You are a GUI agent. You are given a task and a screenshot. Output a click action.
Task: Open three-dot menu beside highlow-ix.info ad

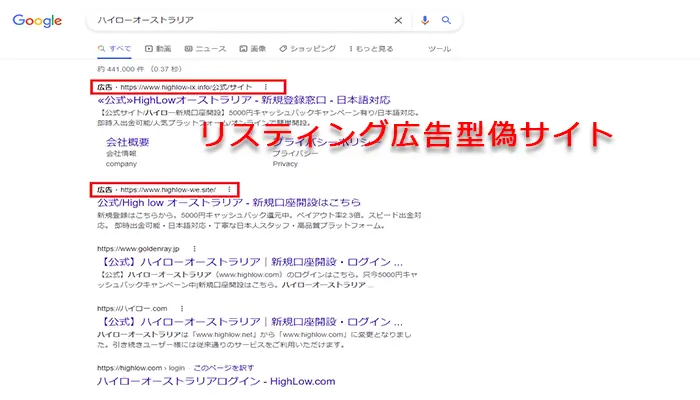pyautogui.click(x=266, y=87)
